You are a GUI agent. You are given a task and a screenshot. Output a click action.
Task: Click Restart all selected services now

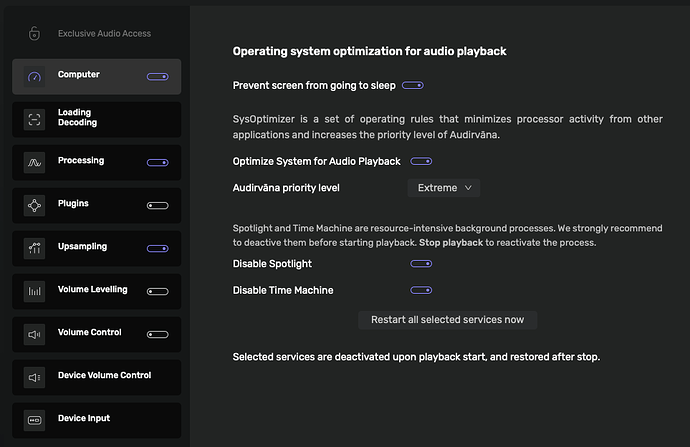click(448, 320)
